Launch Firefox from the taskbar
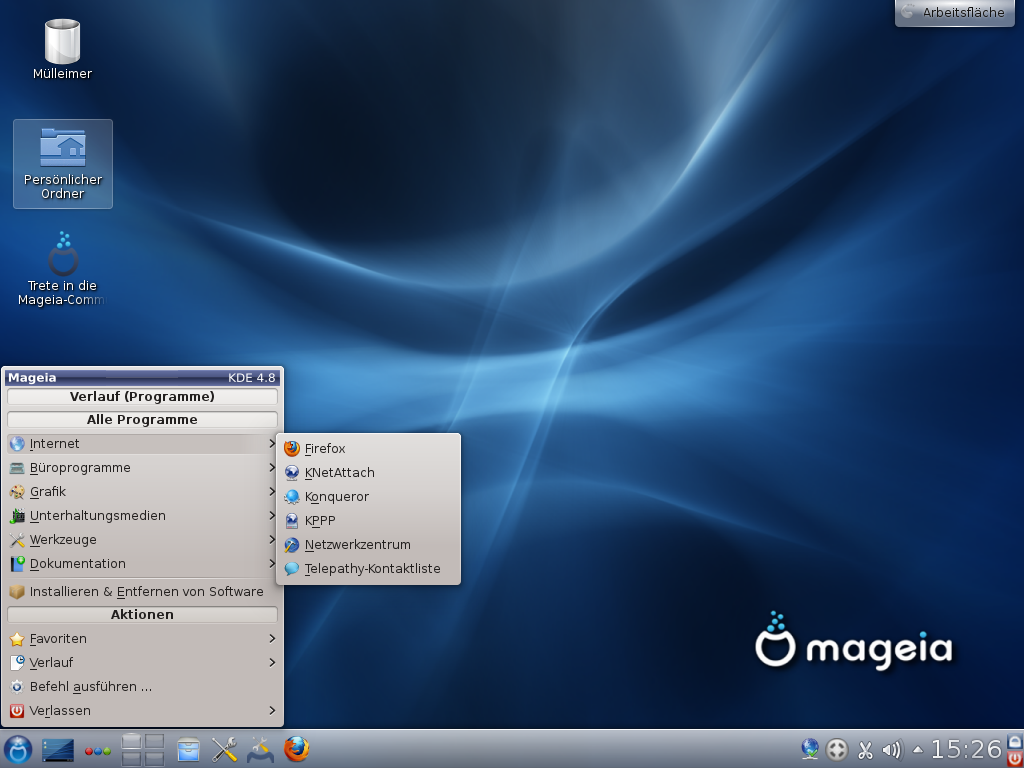Screen dimensions: 1024x768 296,749
